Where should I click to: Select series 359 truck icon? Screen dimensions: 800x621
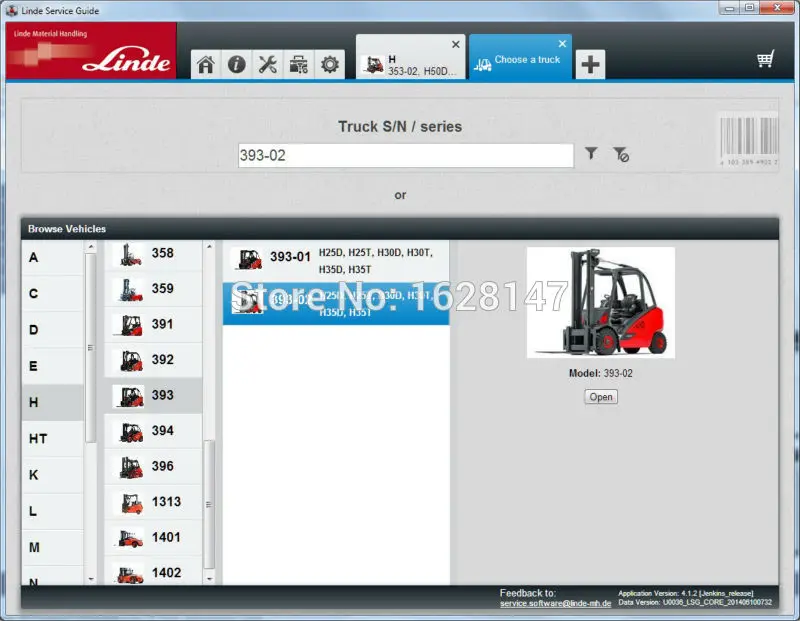click(x=131, y=290)
